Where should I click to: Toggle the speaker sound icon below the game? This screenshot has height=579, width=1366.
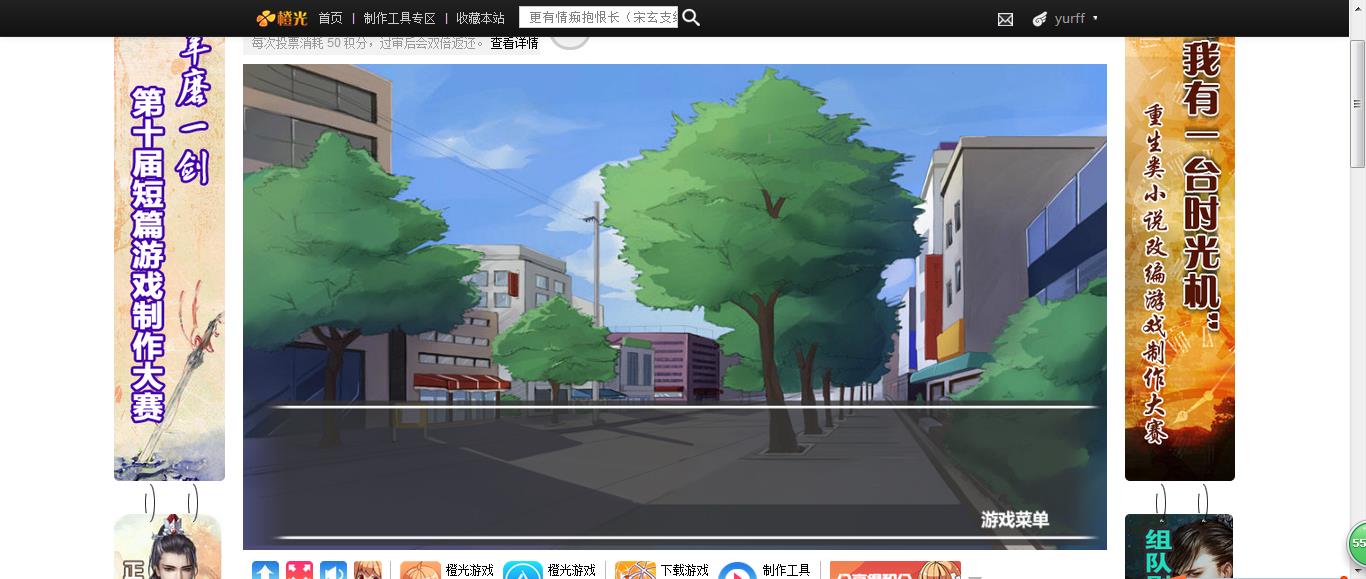[333, 571]
